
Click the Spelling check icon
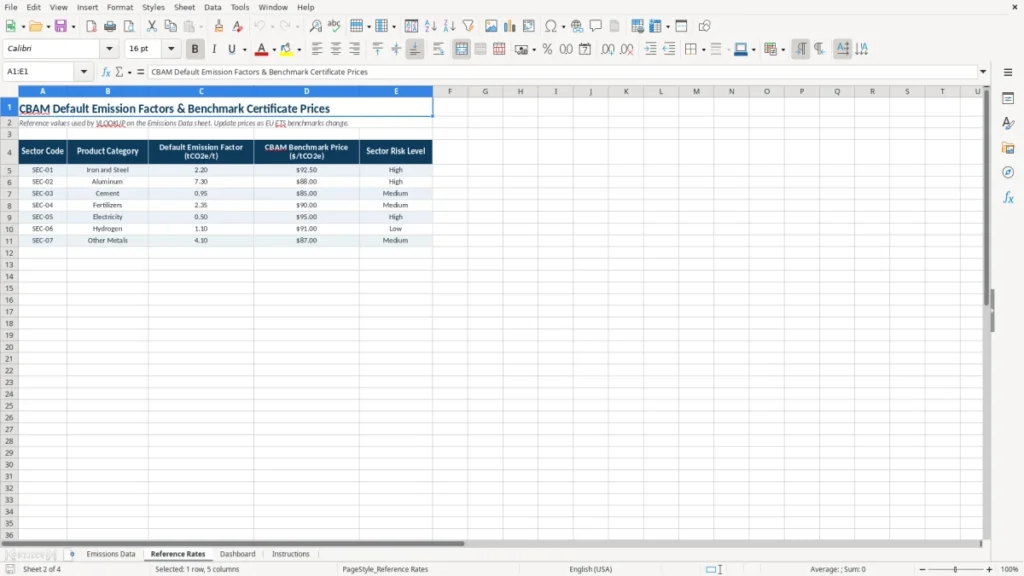click(x=334, y=26)
